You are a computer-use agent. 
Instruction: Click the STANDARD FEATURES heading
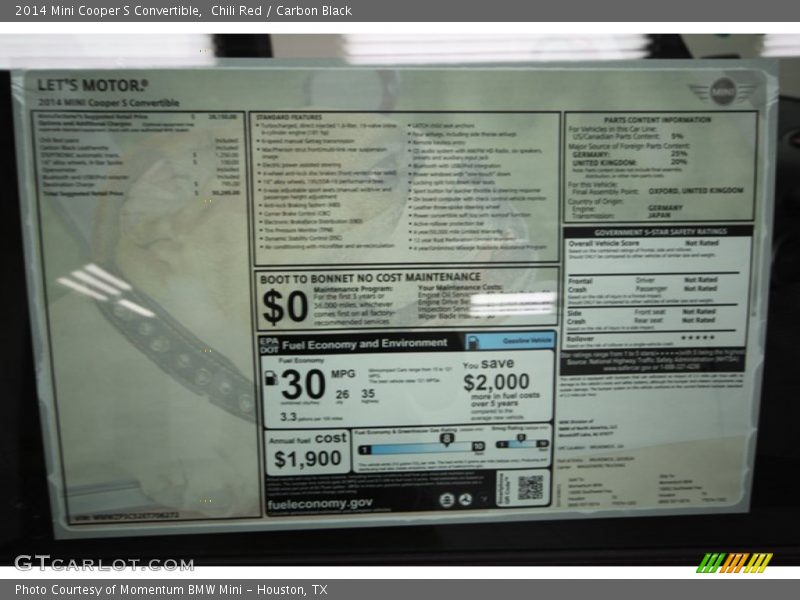pyautogui.click(x=289, y=117)
